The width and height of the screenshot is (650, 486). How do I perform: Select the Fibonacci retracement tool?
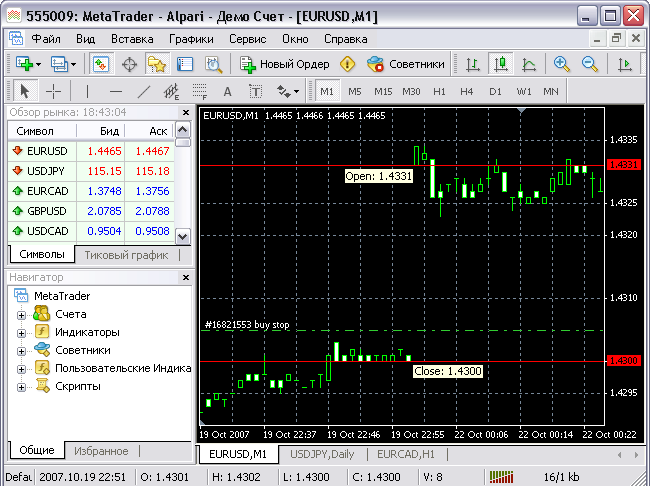tap(199, 91)
